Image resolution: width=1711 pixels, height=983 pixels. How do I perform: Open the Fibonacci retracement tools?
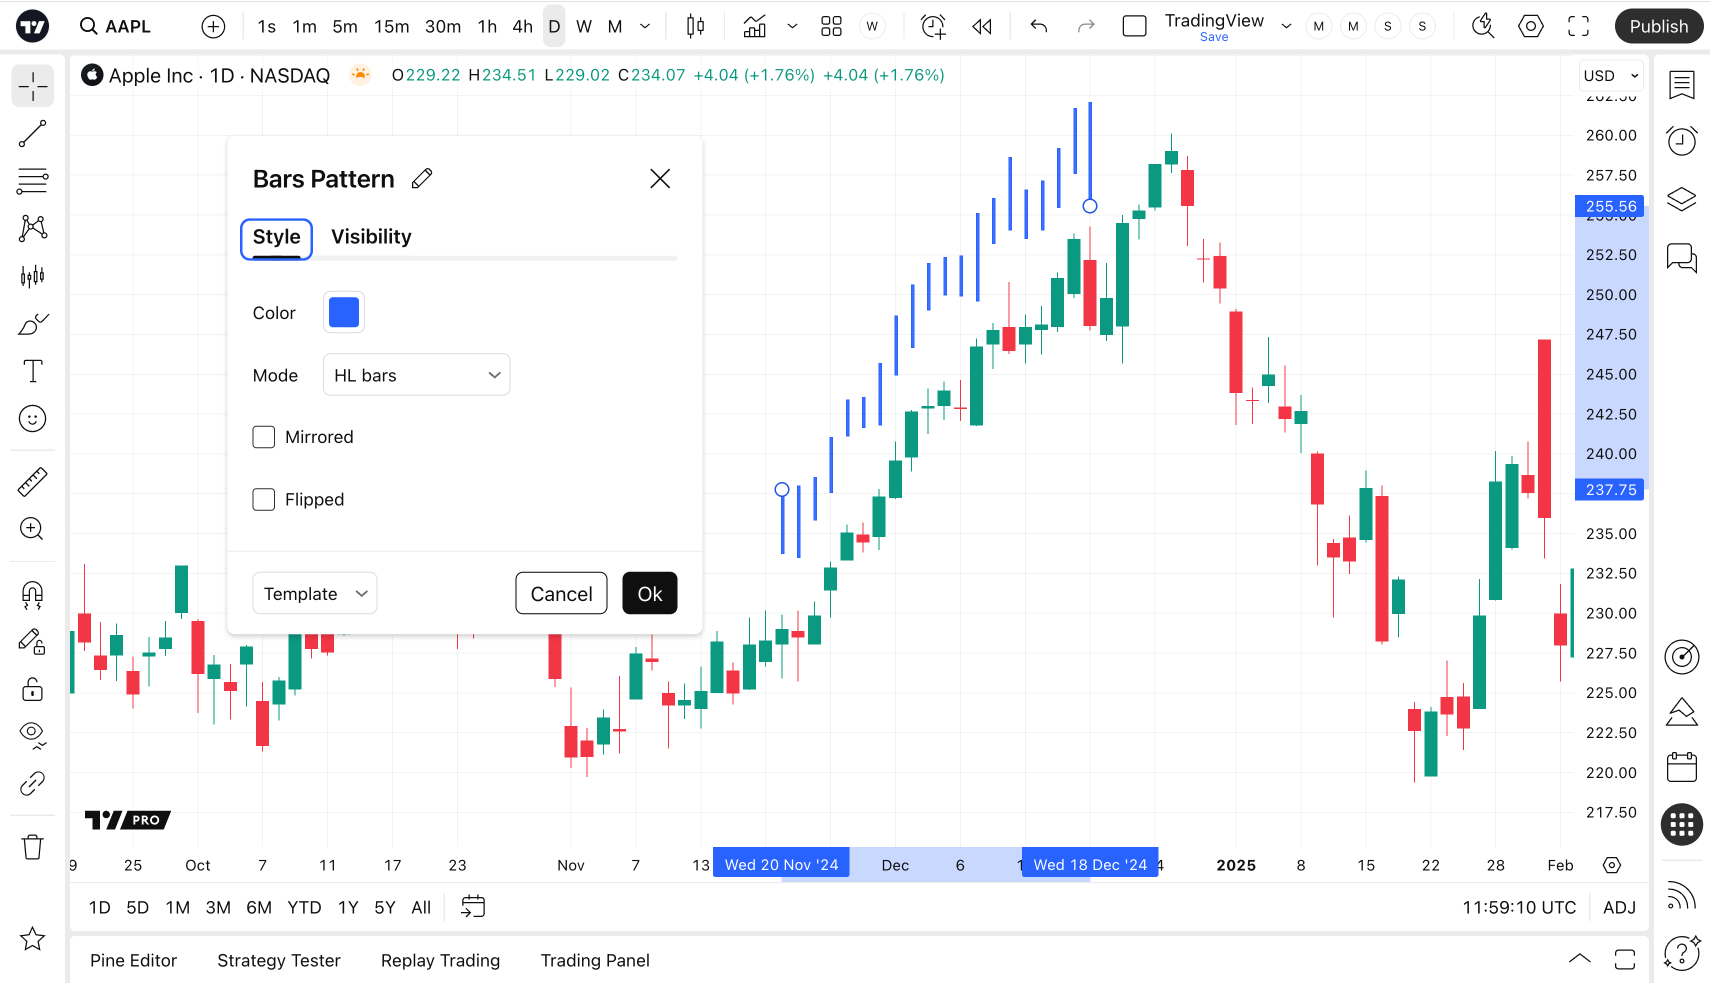point(33,181)
